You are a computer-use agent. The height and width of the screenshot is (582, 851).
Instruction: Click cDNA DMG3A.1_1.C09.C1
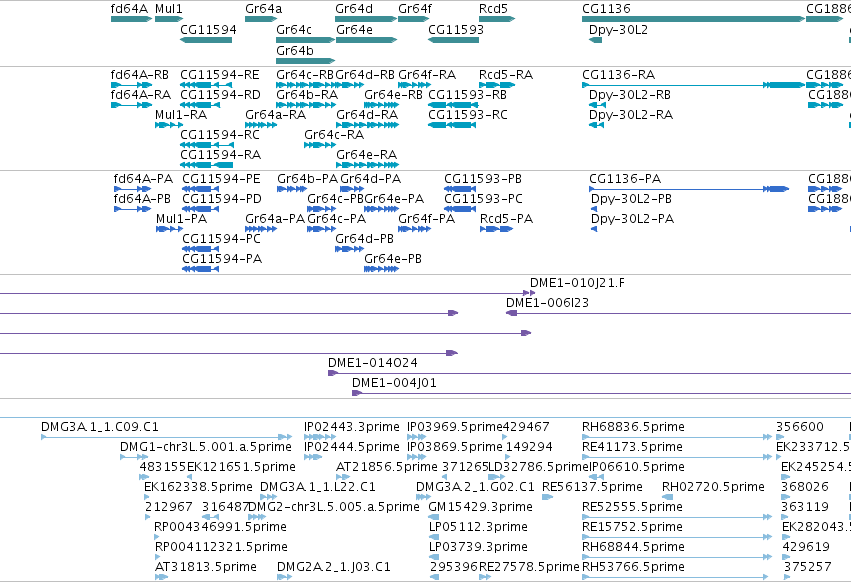tap(100, 427)
